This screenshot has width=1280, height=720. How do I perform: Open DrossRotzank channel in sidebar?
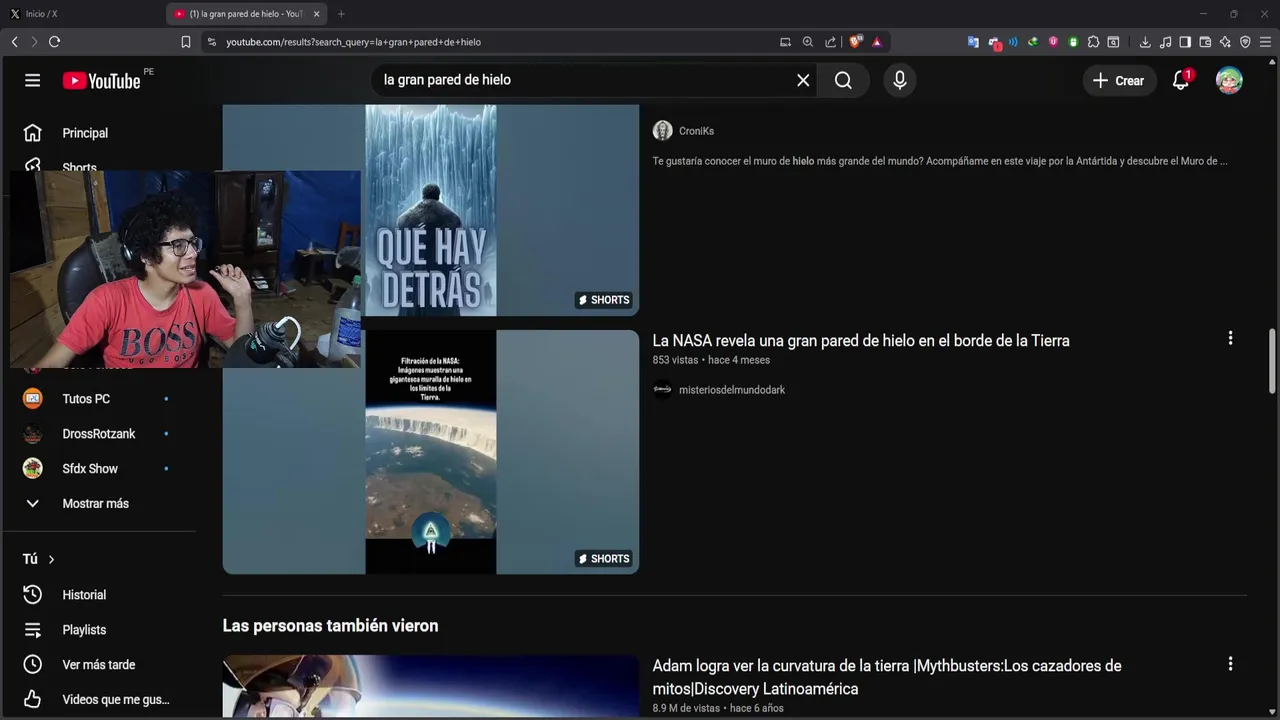[x=100, y=434]
